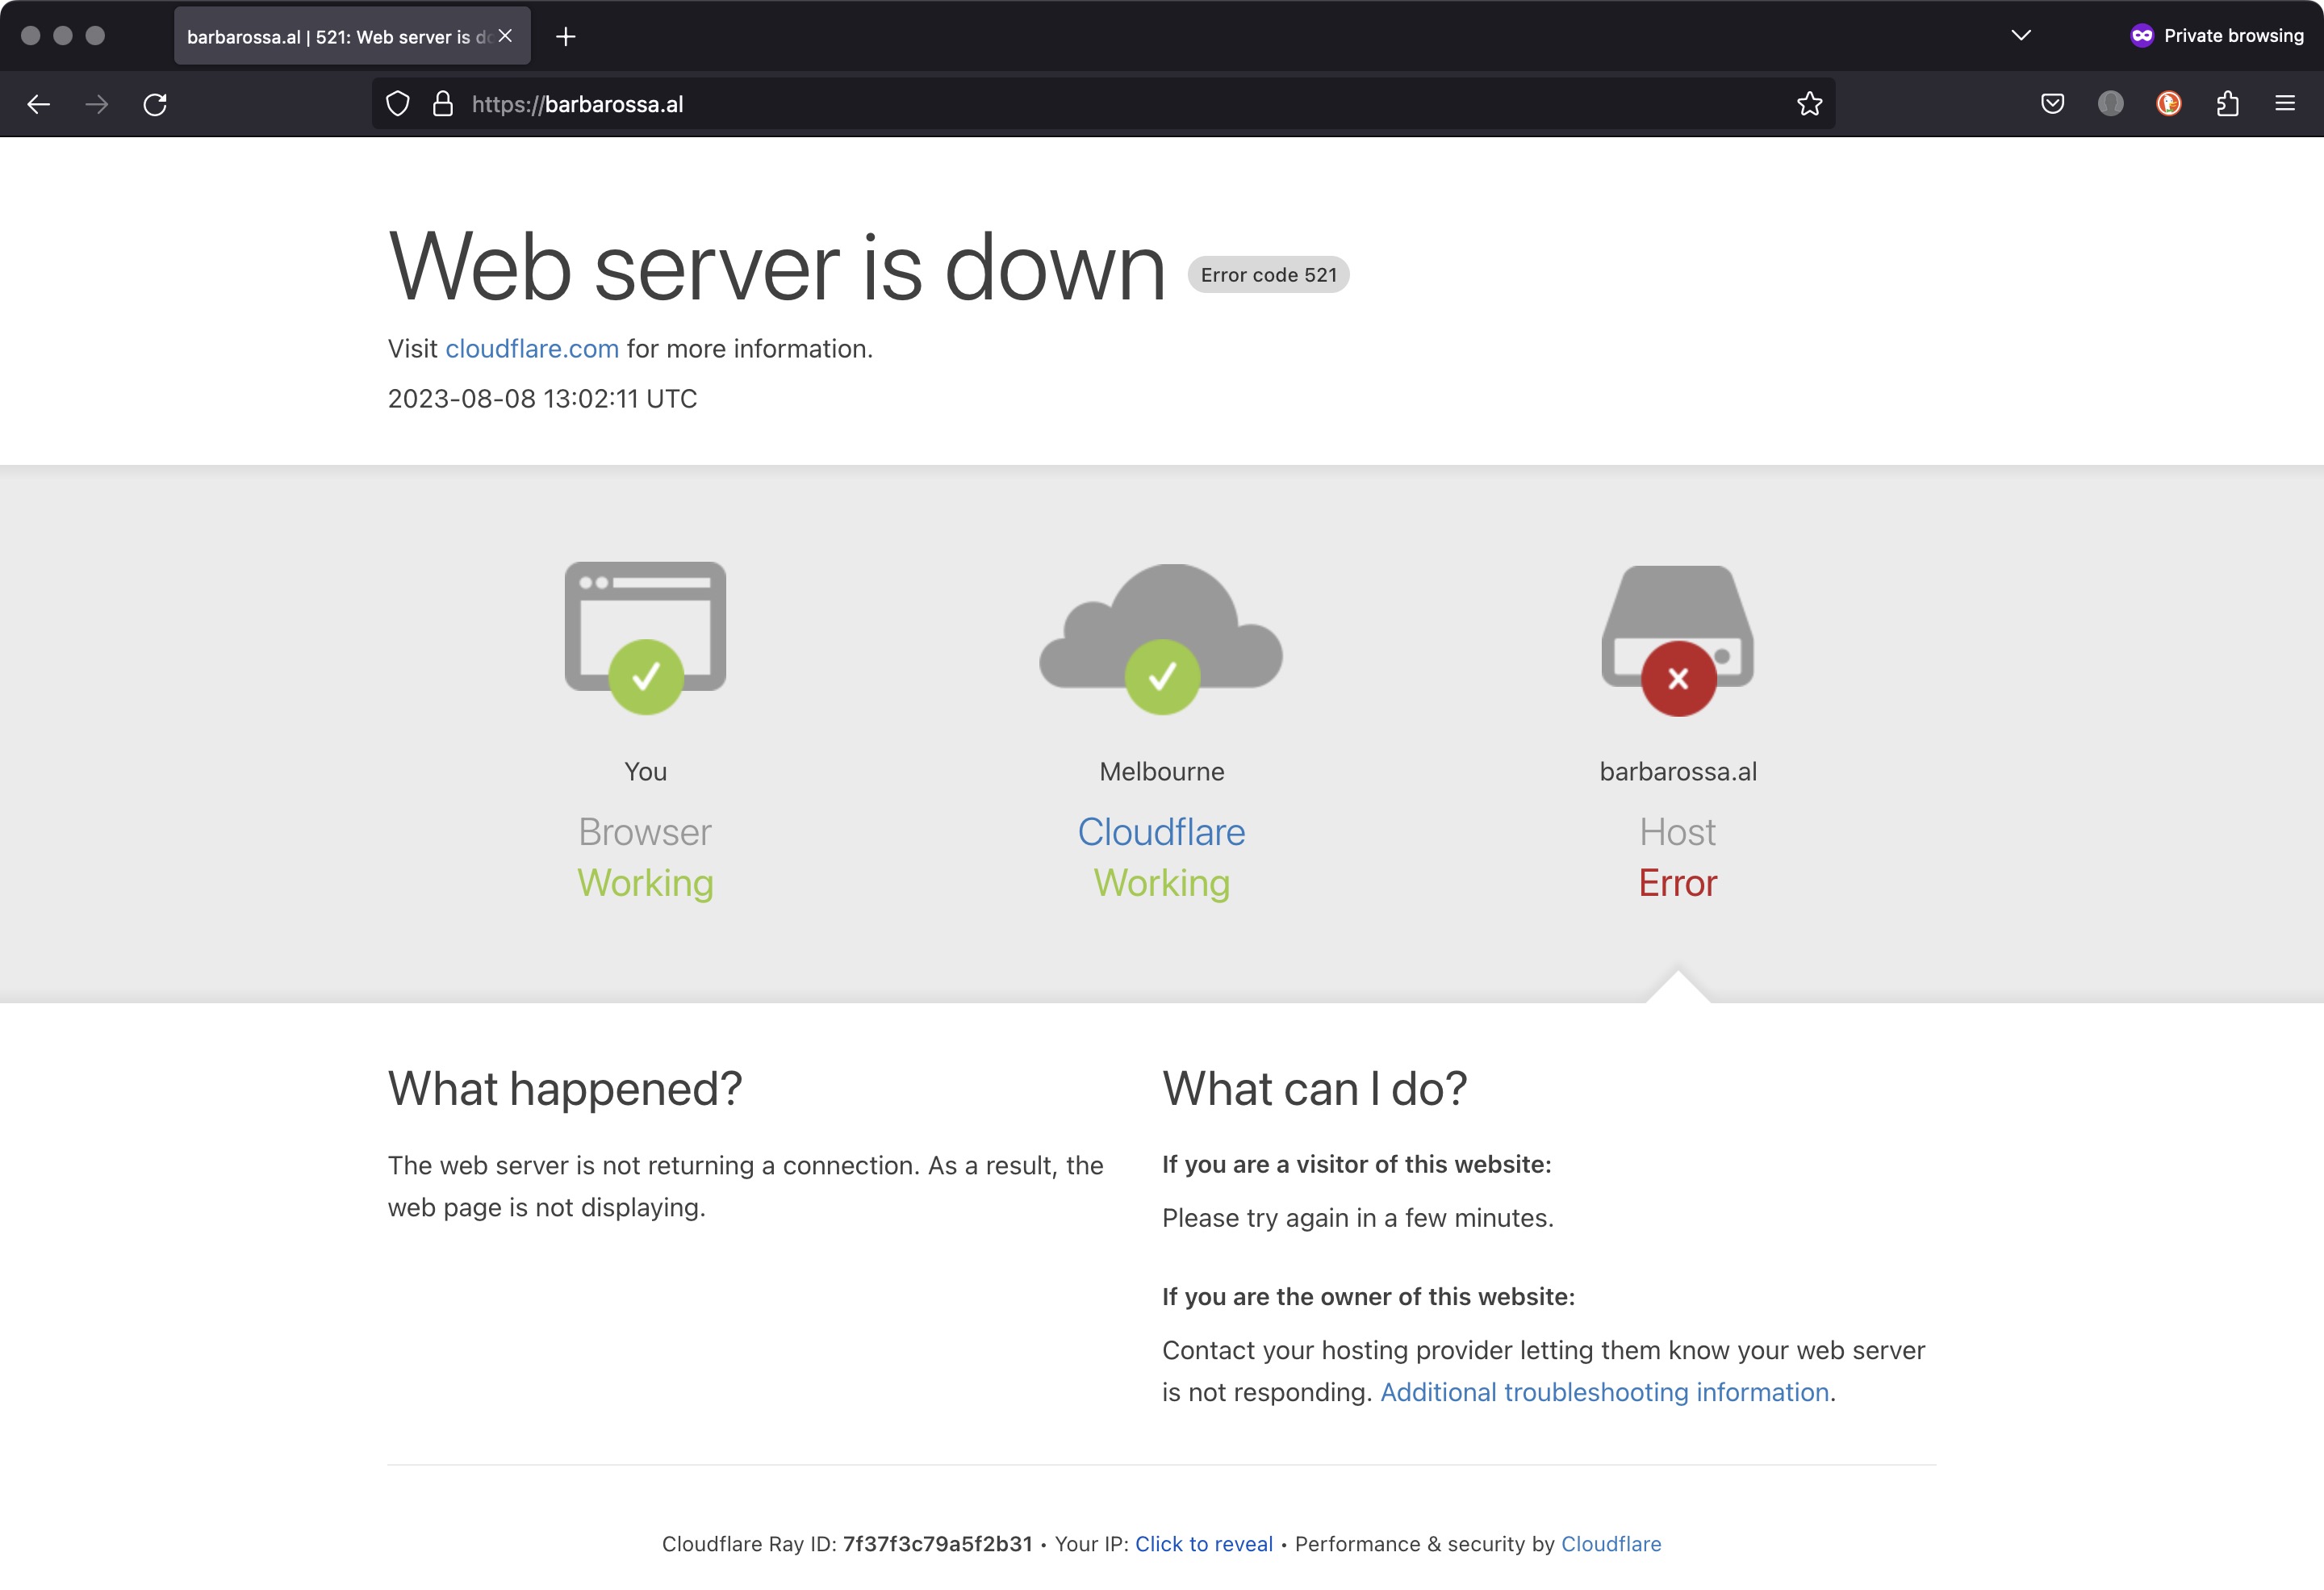Open a new tab with plus button
Screen dimensions: 2324x1590
[566, 37]
